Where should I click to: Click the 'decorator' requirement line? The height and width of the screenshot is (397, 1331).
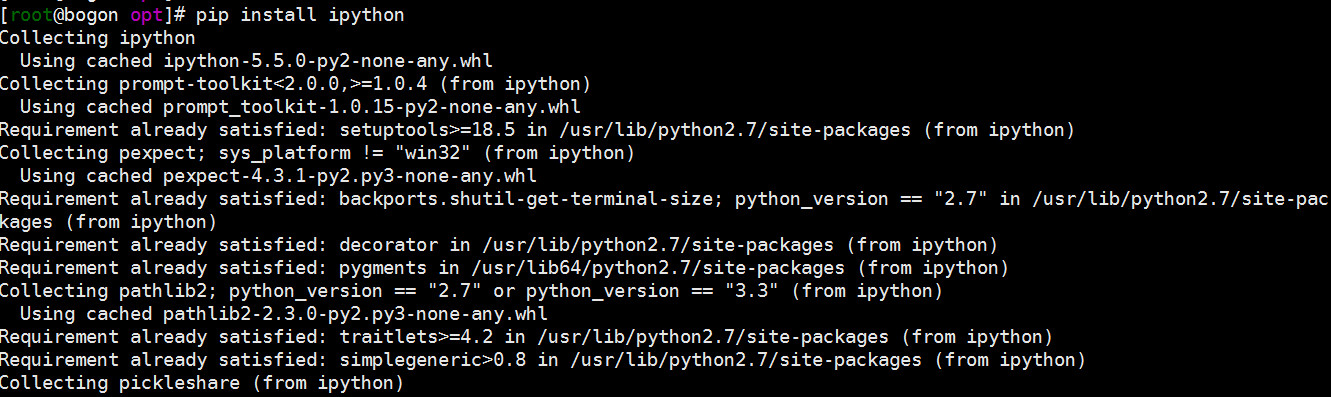[498, 246]
